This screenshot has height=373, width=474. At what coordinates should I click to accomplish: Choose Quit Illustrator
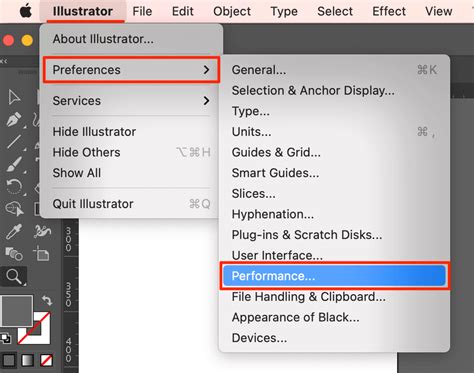click(131, 204)
